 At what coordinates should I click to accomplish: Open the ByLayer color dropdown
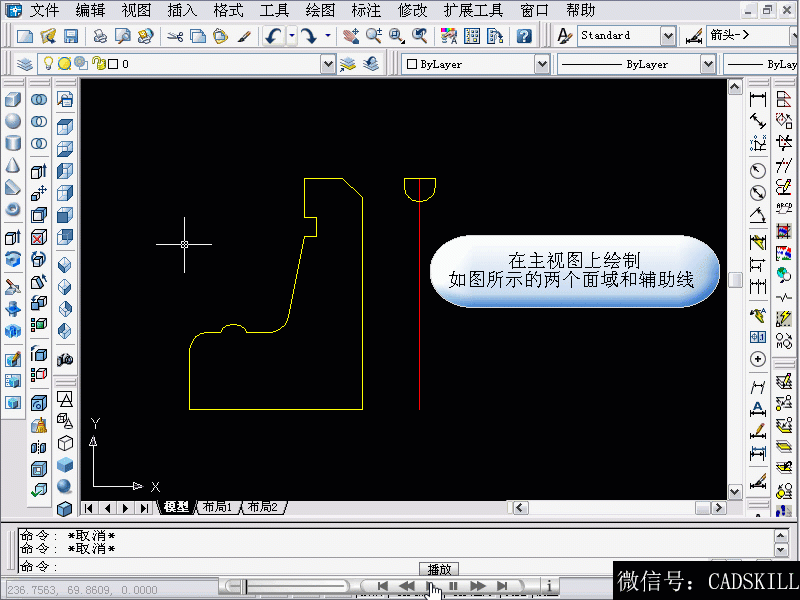(541, 64)
